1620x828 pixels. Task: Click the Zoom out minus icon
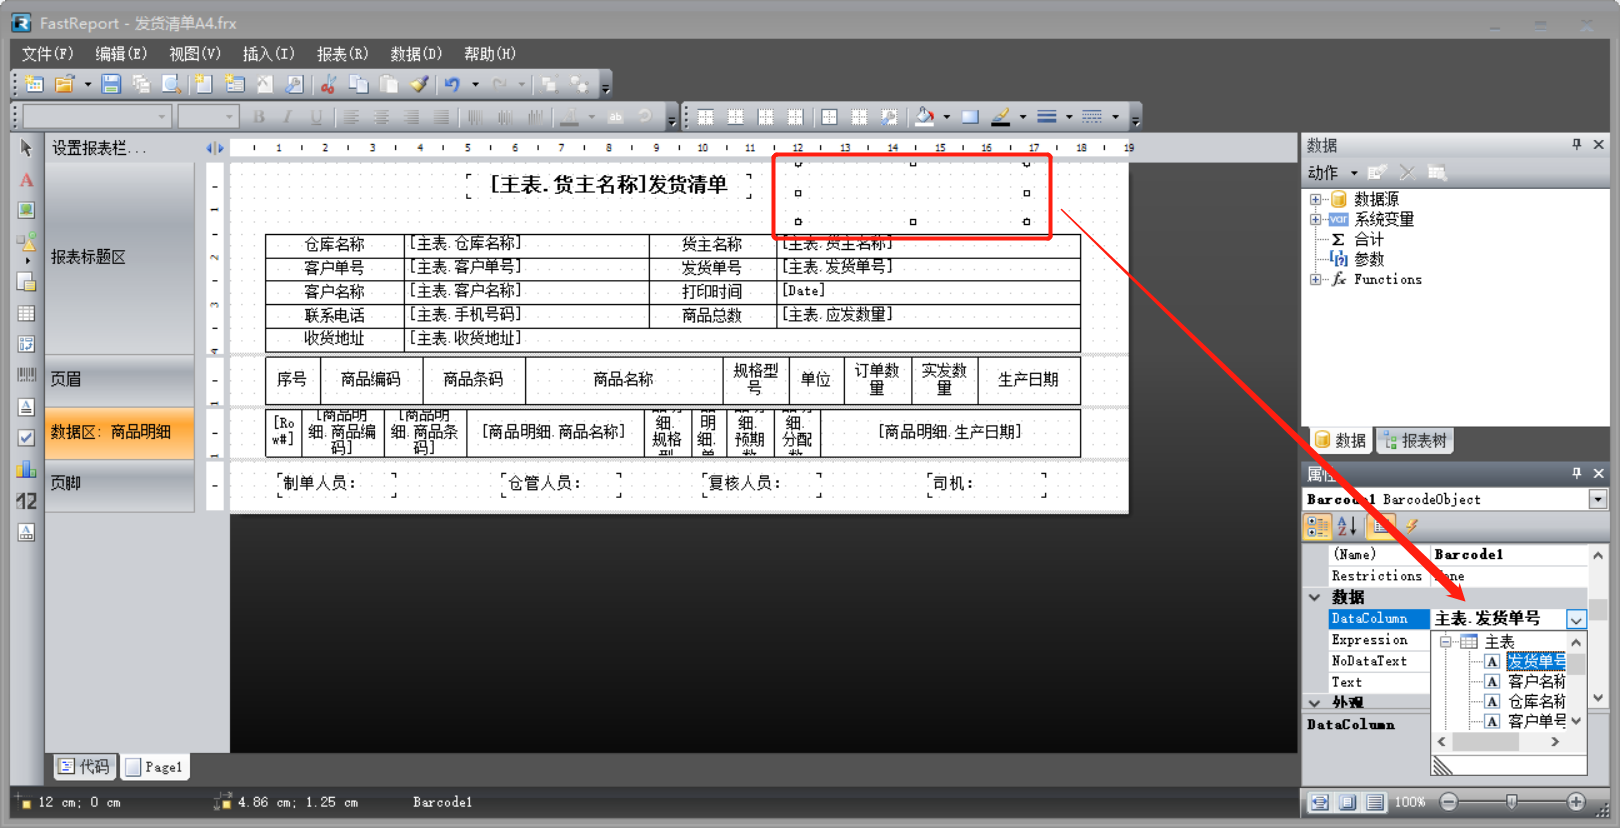point(1449,802)
